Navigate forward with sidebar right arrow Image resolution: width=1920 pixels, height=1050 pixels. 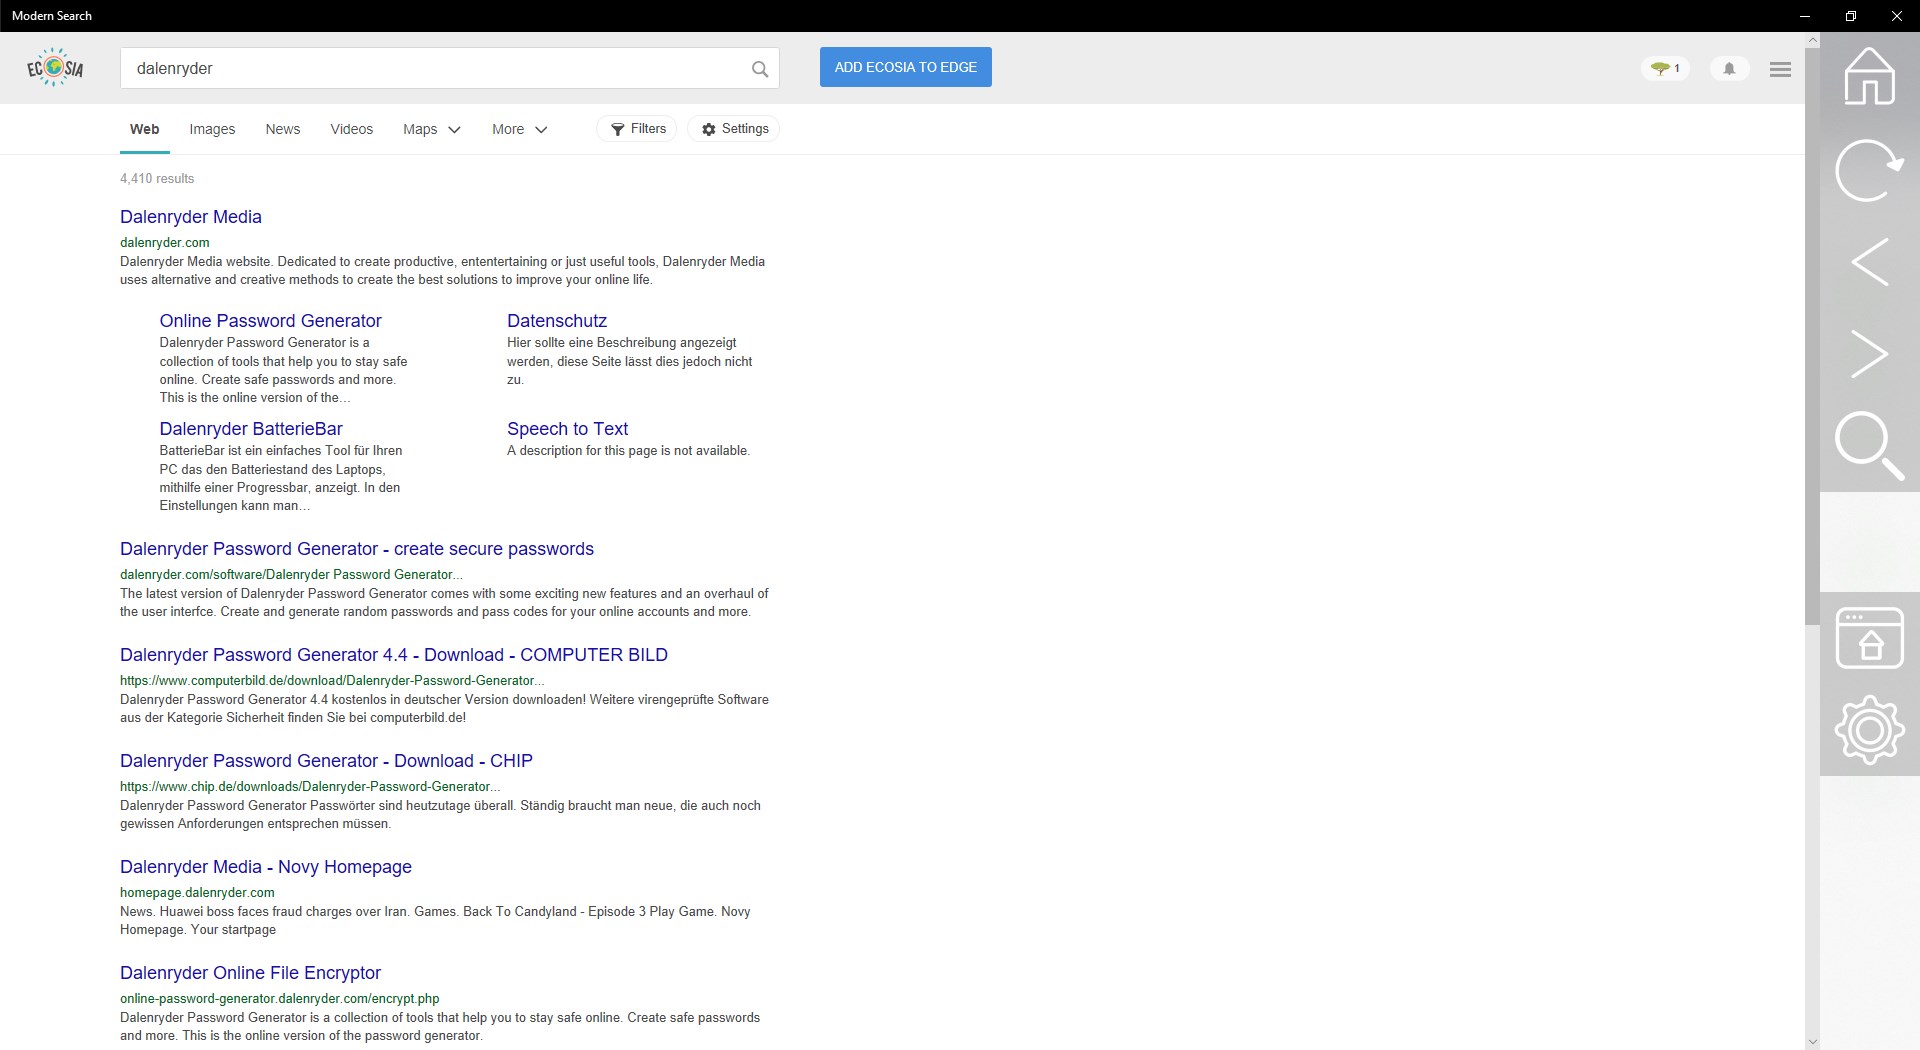[x=1869, y=354]
